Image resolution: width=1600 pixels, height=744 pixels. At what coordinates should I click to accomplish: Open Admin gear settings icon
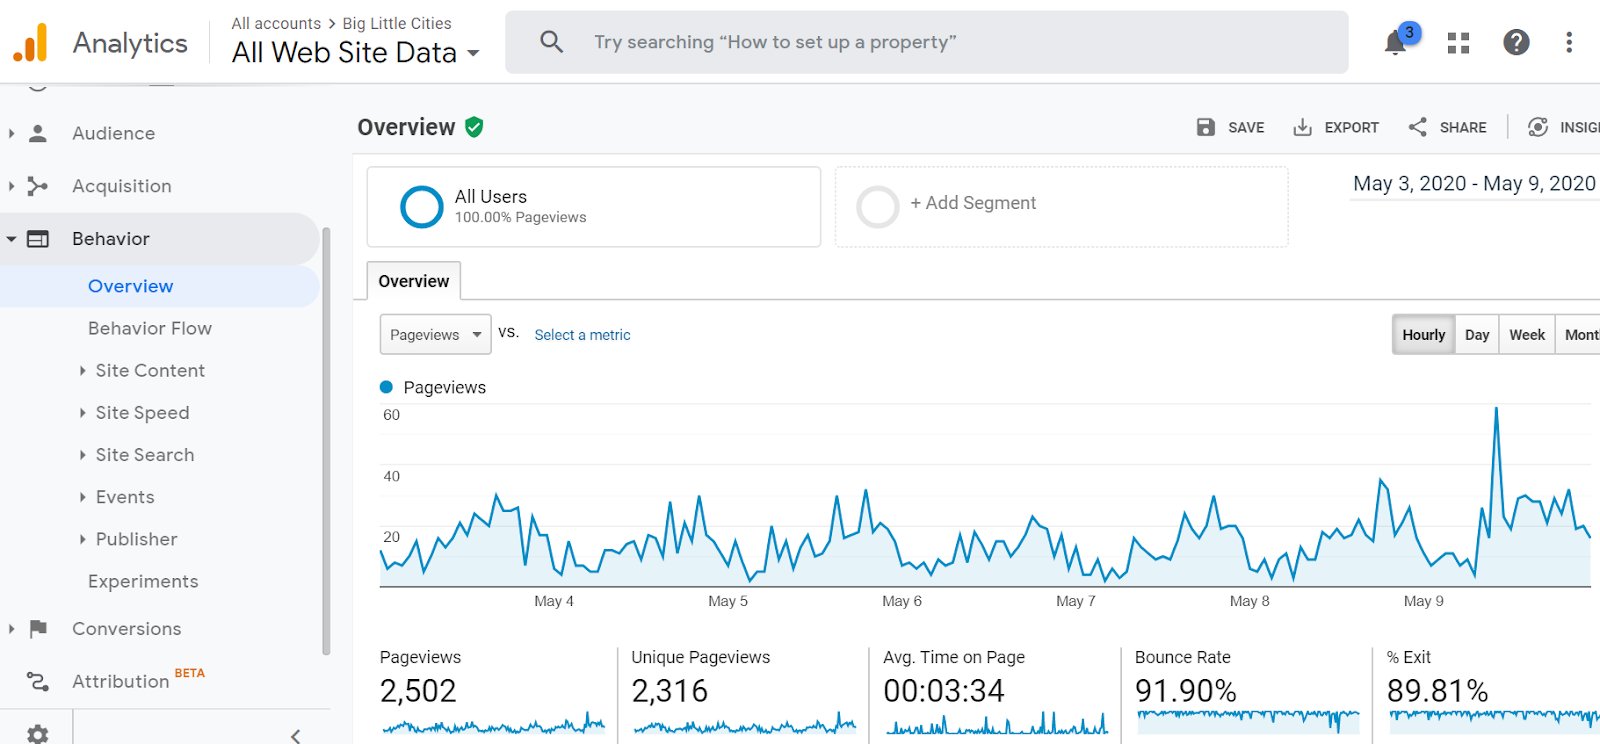(x=38, y=735)
